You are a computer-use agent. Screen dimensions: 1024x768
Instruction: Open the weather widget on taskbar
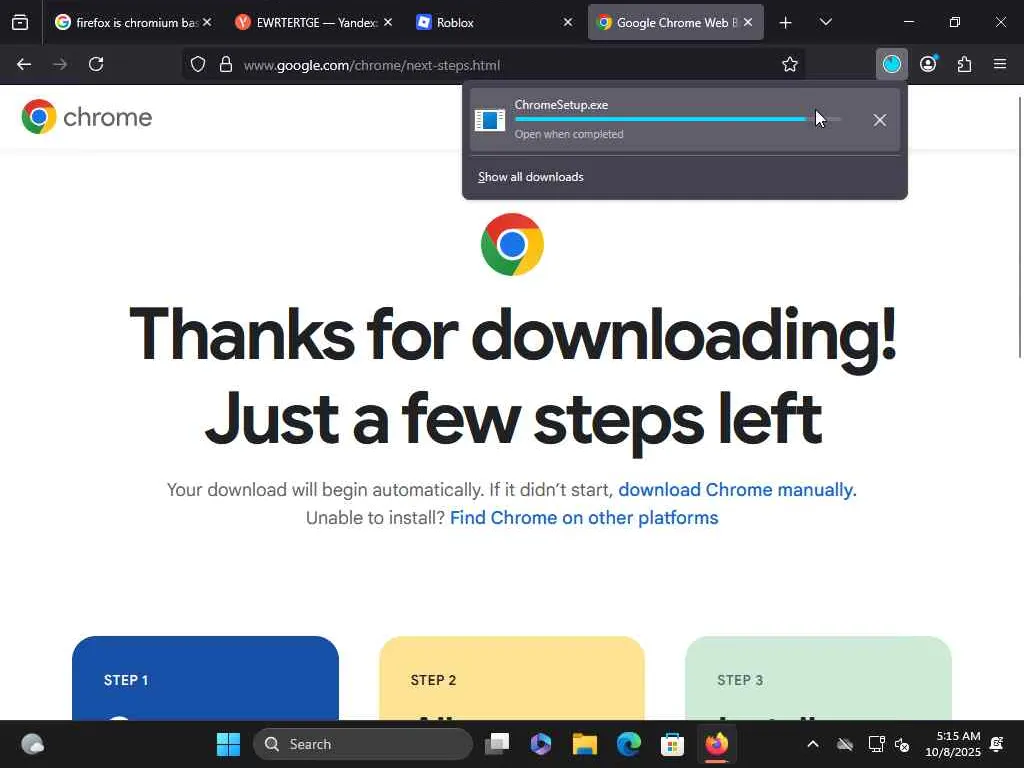[32, 744]
